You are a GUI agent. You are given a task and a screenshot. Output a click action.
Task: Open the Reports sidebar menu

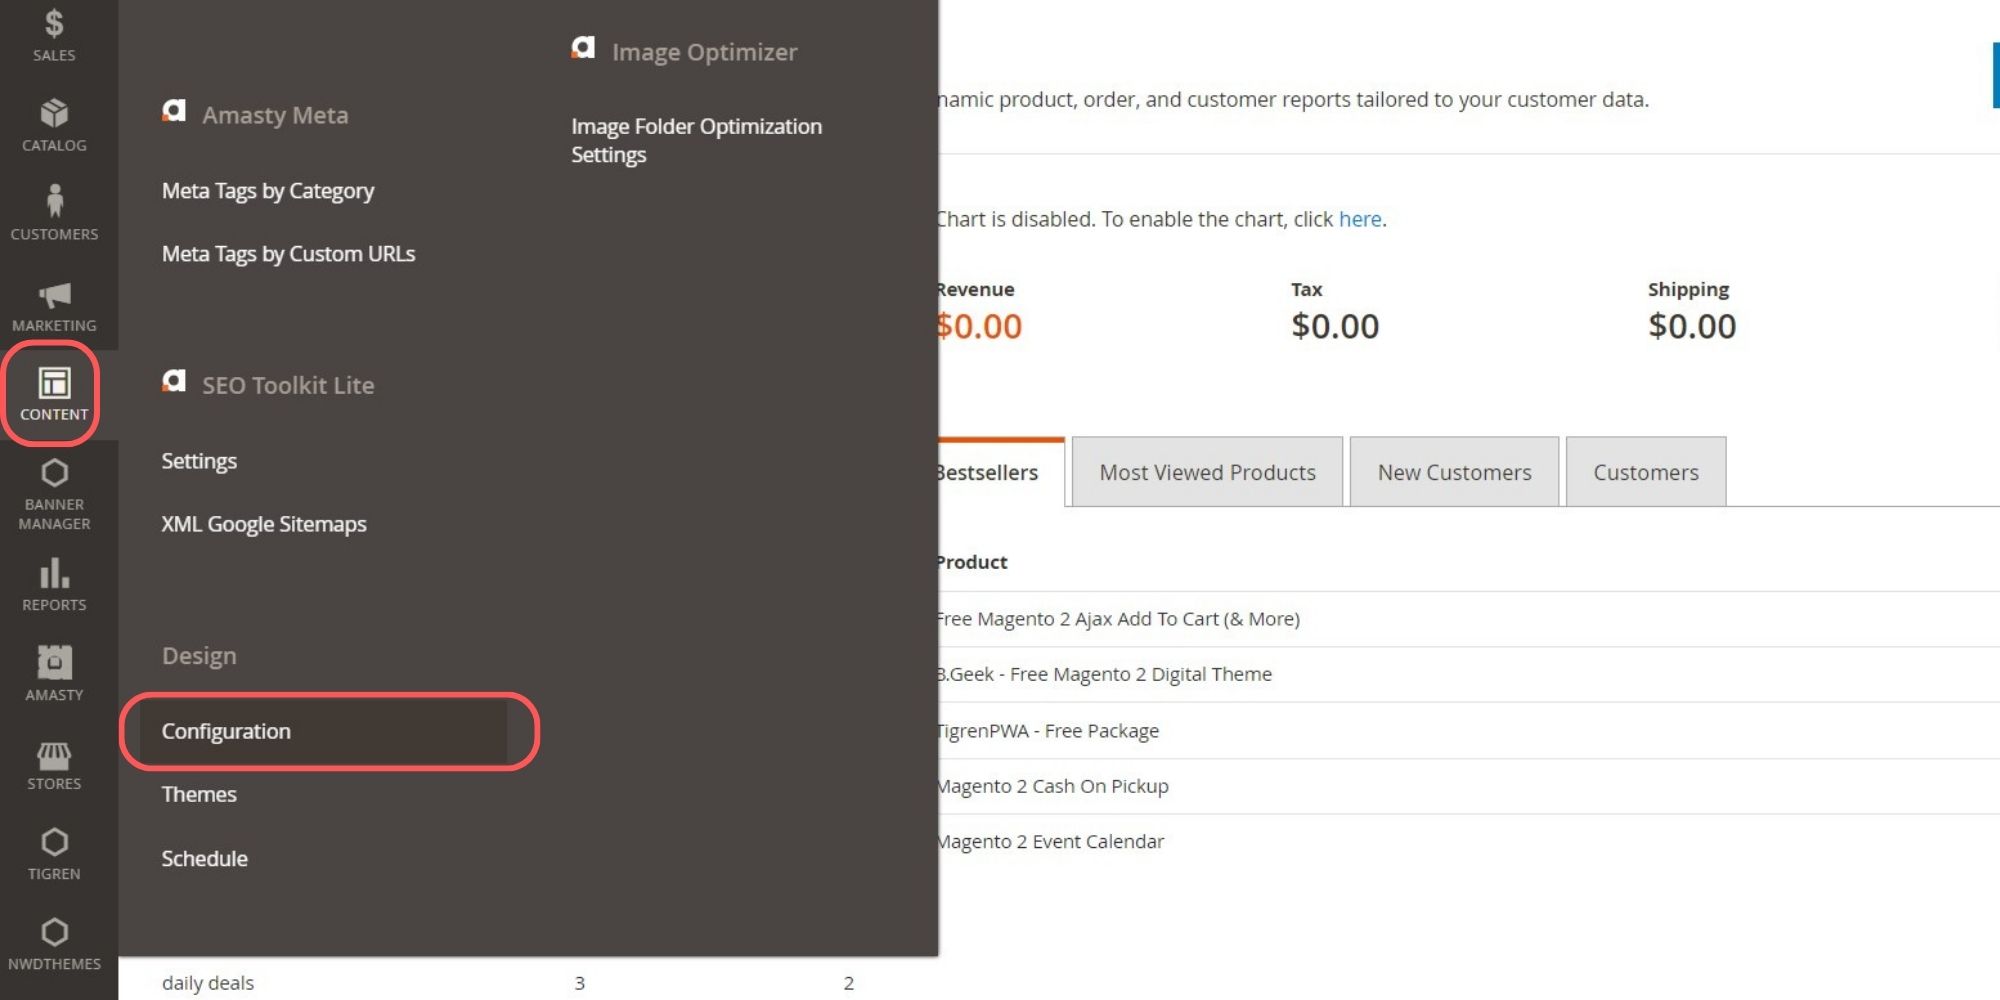[54, 585]
